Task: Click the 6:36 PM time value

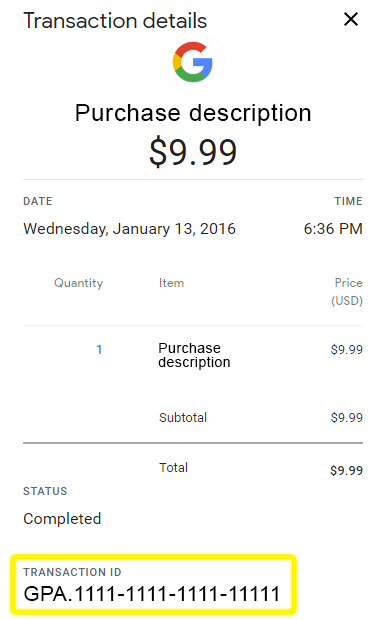Action: click(333, 229)
